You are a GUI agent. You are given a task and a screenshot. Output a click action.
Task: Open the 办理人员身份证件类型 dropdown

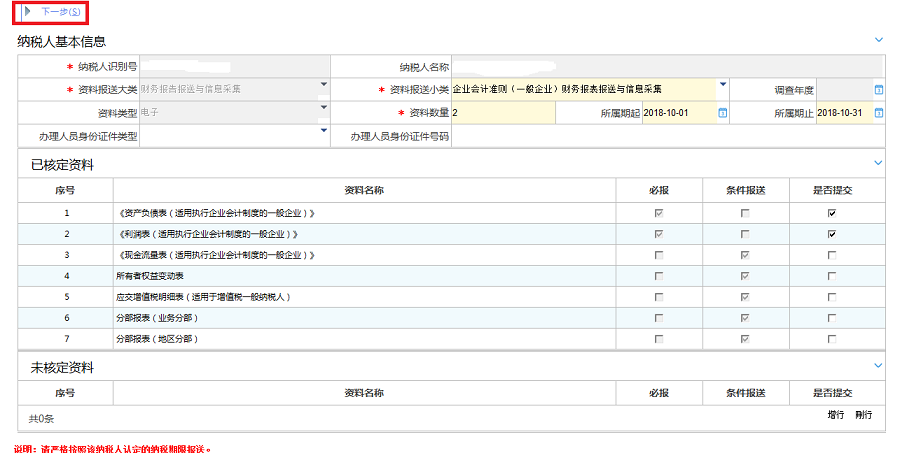click(324, 130)
